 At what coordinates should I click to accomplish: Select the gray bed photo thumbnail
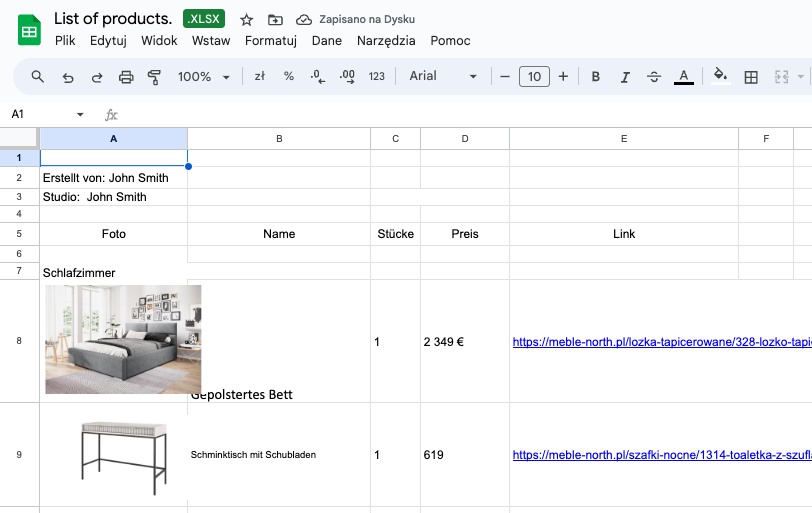pyautogui.click(x=122, y=339)
